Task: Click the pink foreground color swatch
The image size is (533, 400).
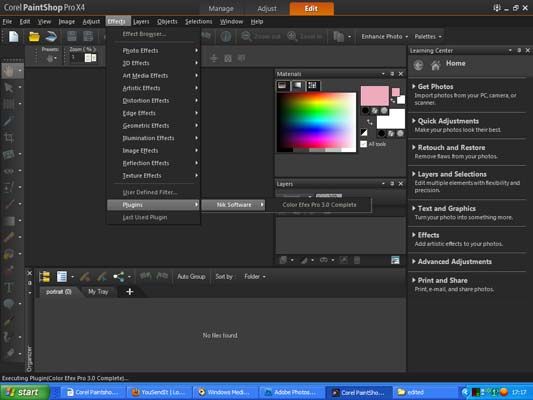Action: 375,96
